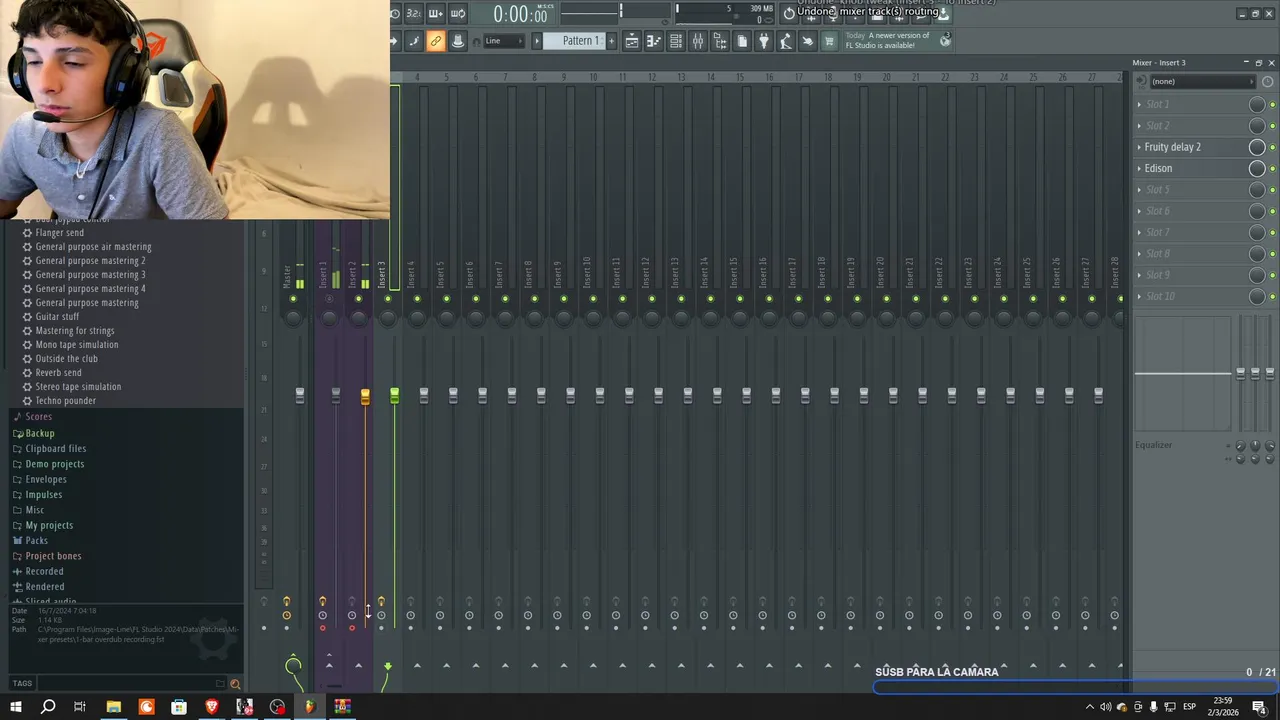Image resolution: width=1280 pixels, height=720 pixels.
Task: Toggle the Slot 1 enable LED
Action: click(x=1272, y=105)
